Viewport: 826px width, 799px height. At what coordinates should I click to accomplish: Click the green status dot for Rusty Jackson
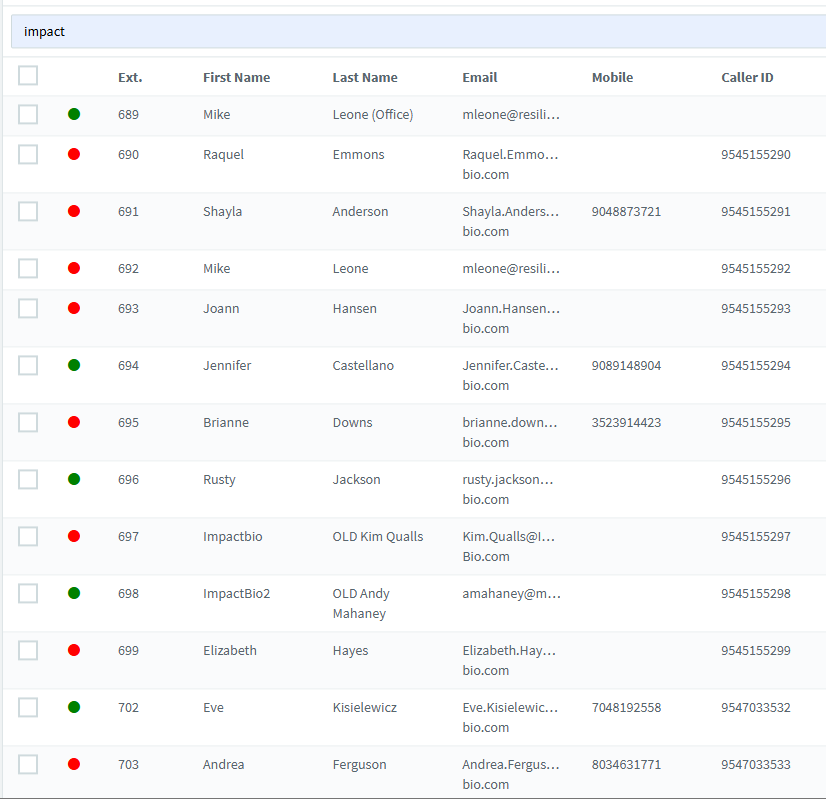(x=74, y=479)
